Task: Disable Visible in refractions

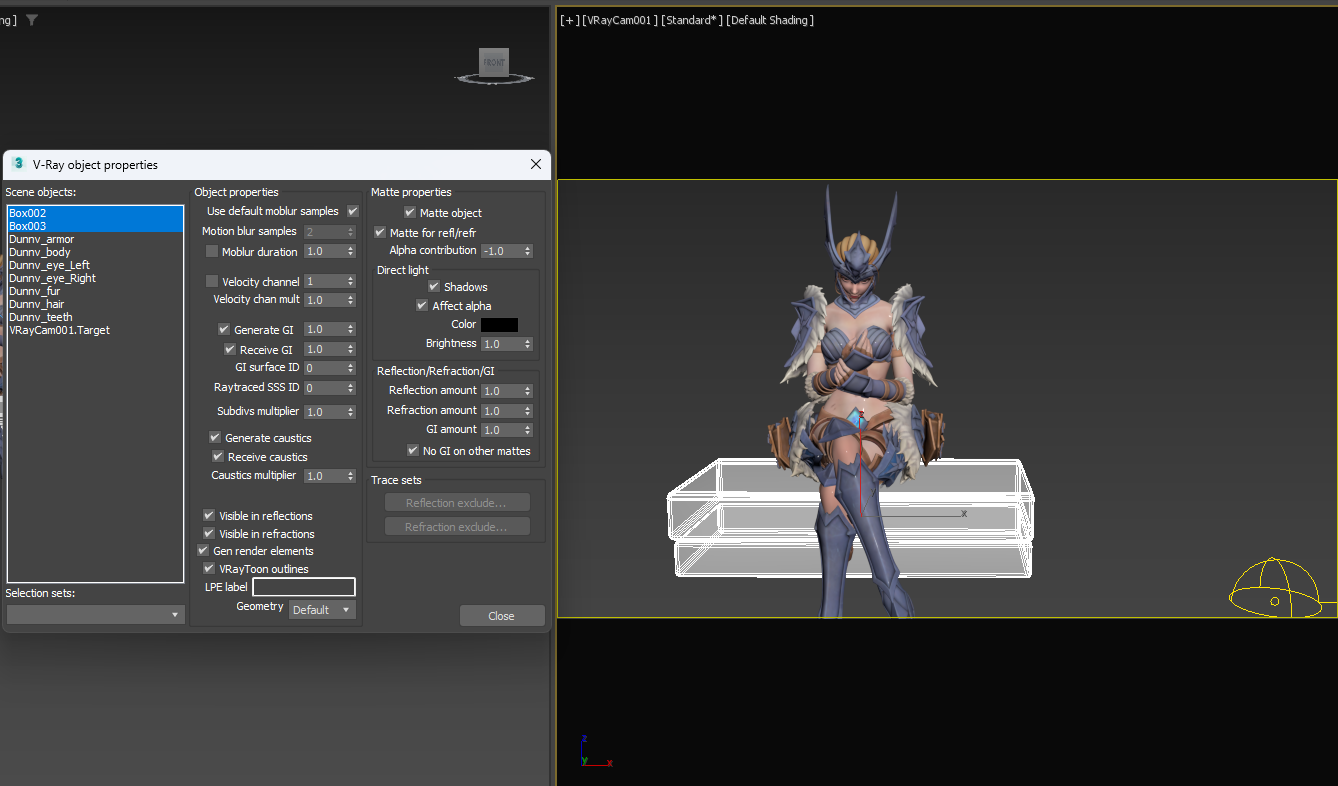Action: [209, 534]
